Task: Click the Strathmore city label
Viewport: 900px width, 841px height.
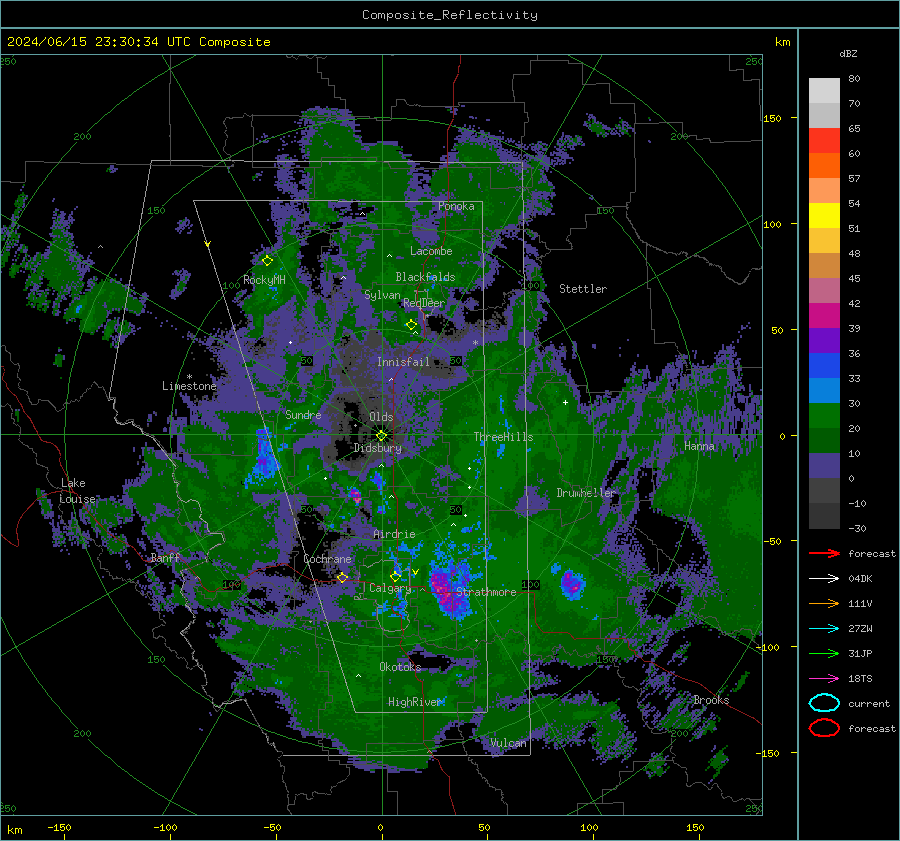Action: (486, 592)
